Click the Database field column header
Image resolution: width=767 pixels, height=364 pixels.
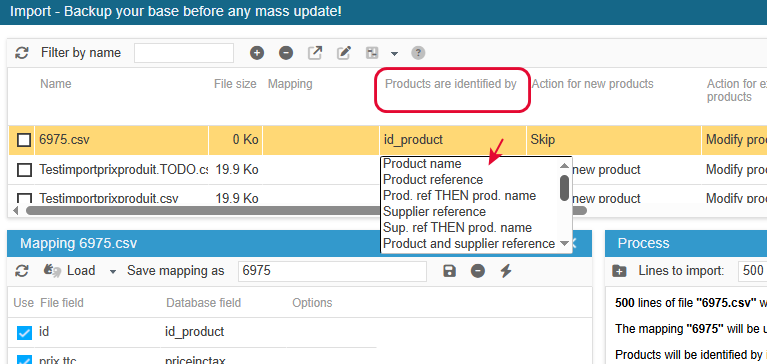point(203,303)
